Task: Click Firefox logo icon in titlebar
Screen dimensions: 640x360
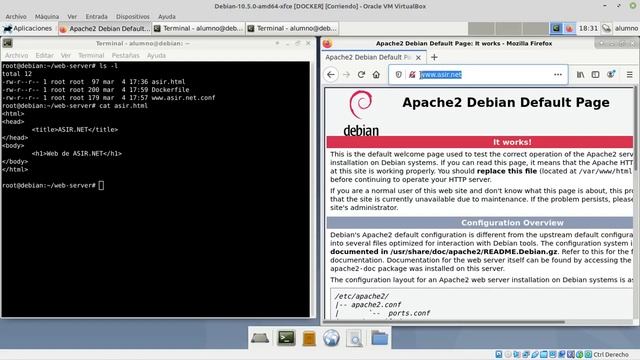Action: [x=327, y=43]
